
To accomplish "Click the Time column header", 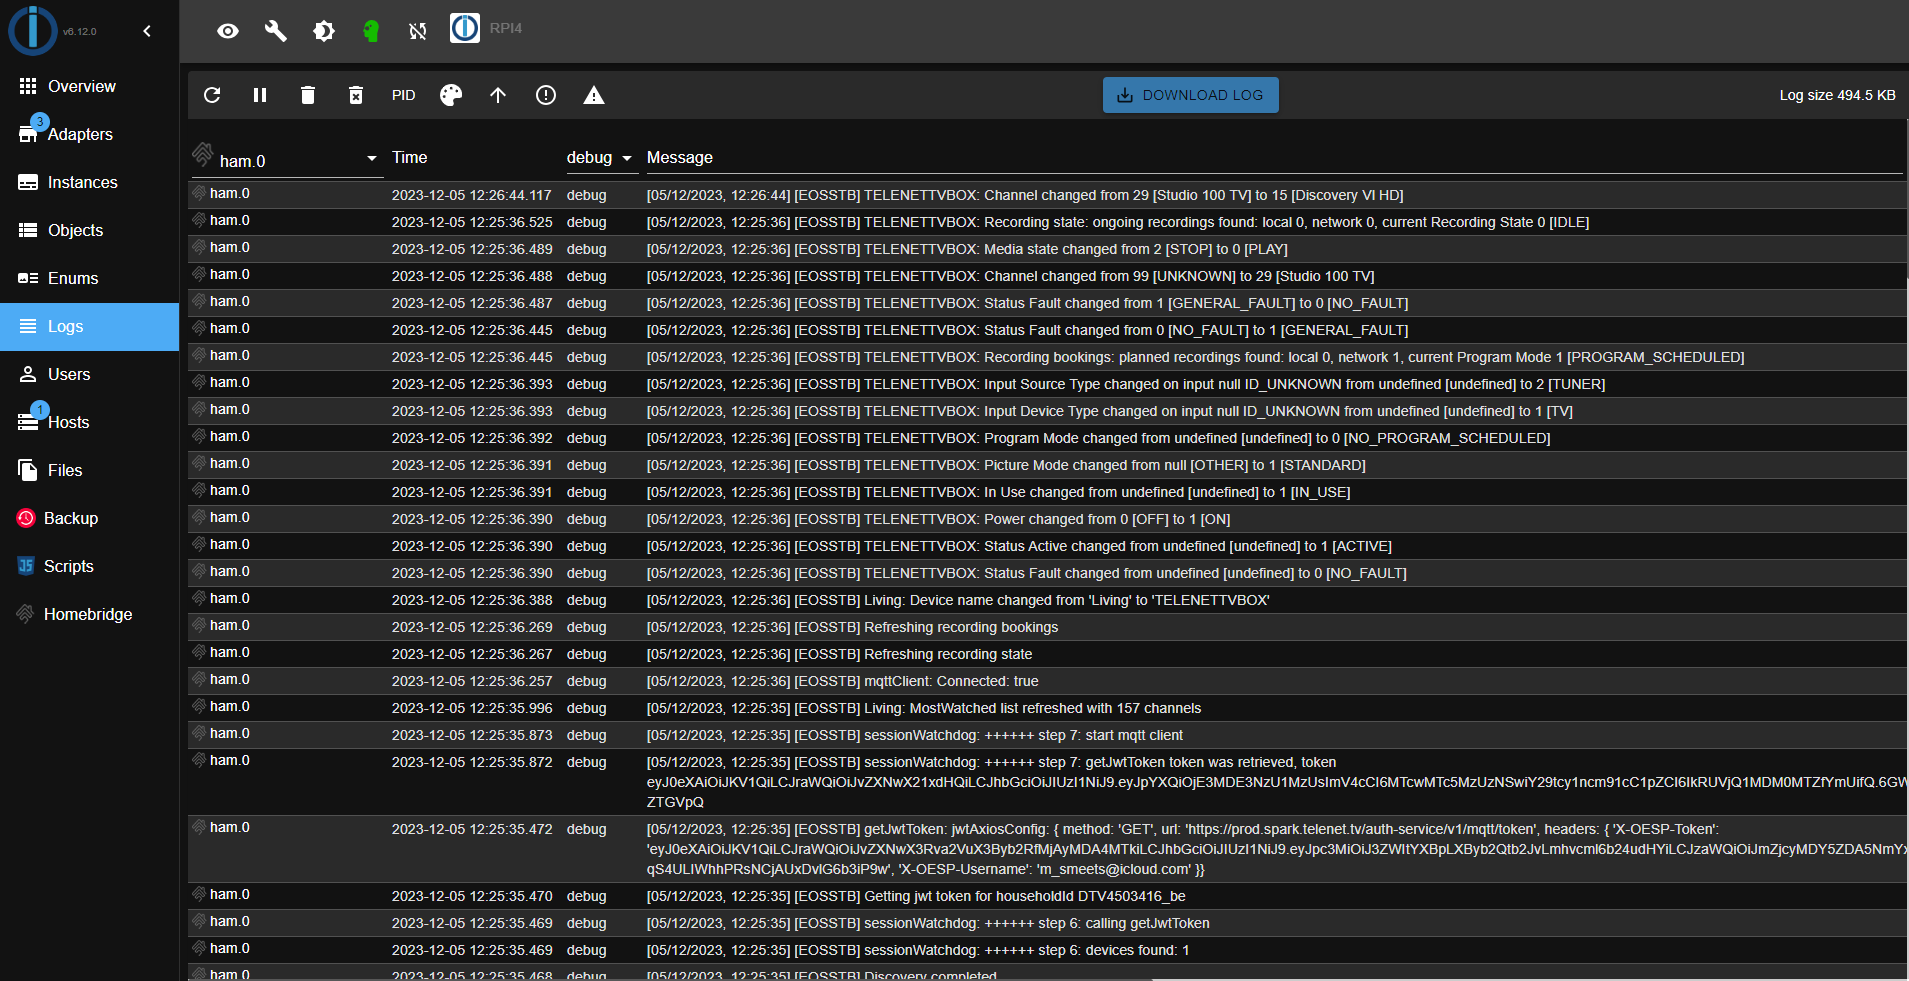I will 410,158.
